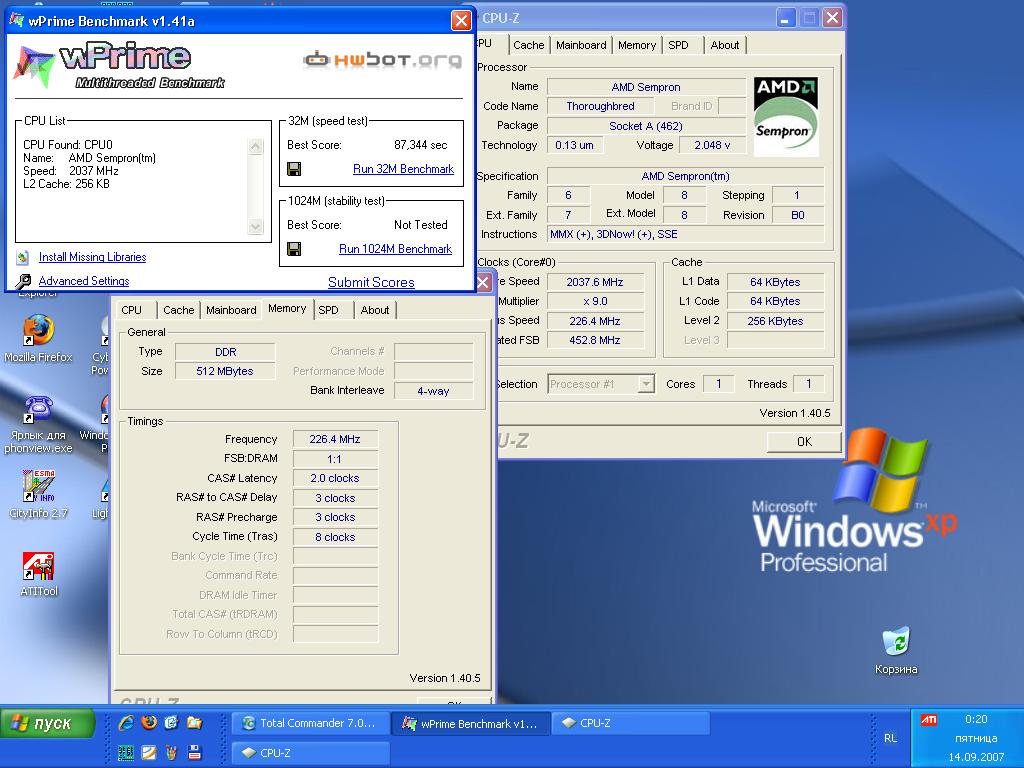
Task: Click the Bank Interleave 4-way value
Action: tap(434, 391)
